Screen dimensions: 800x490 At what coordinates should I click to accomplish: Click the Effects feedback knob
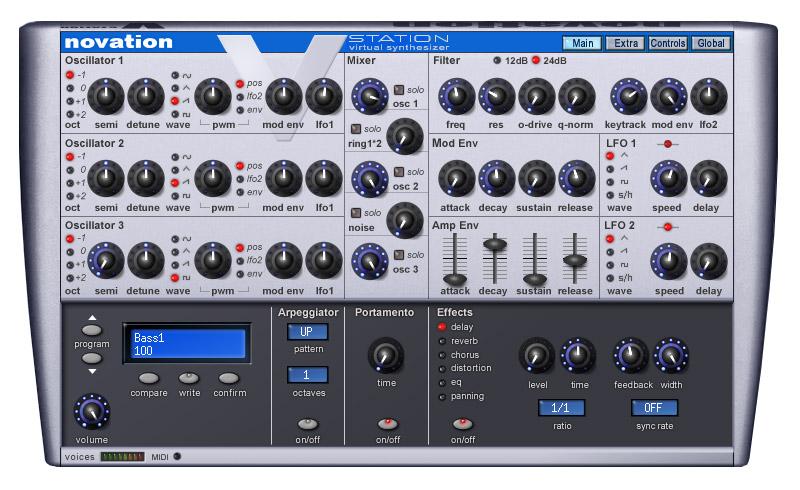click(630, 355)
